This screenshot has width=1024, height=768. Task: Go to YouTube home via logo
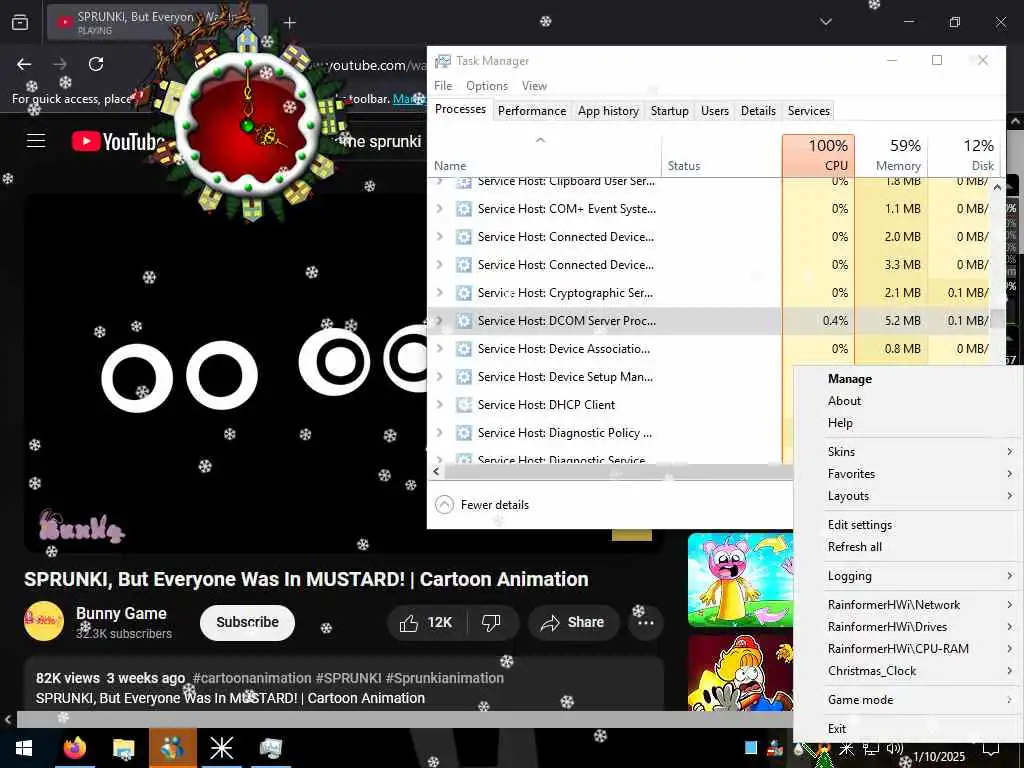point(118,141)
